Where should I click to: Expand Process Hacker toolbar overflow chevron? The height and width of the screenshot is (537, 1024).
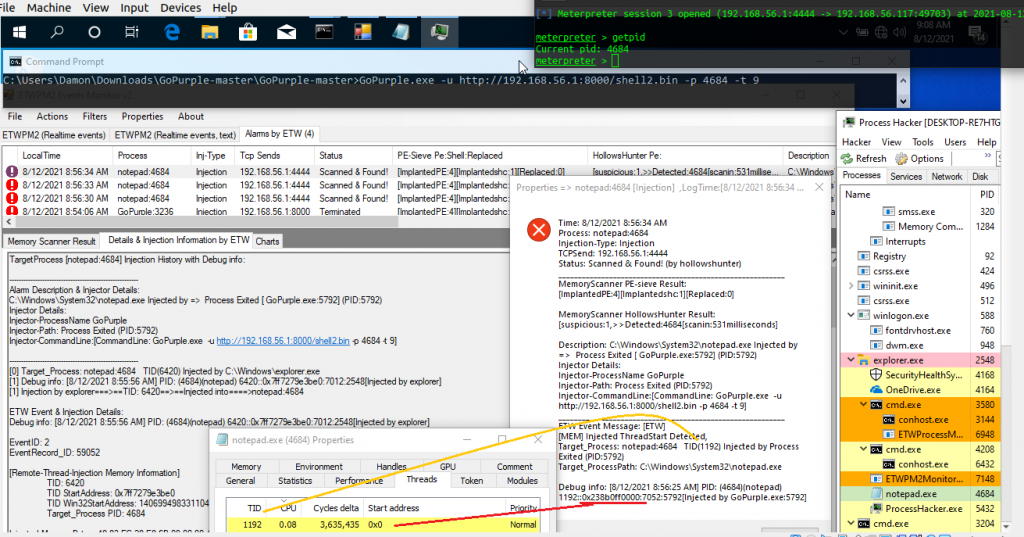pyautogui.click(x=987, y=156)
